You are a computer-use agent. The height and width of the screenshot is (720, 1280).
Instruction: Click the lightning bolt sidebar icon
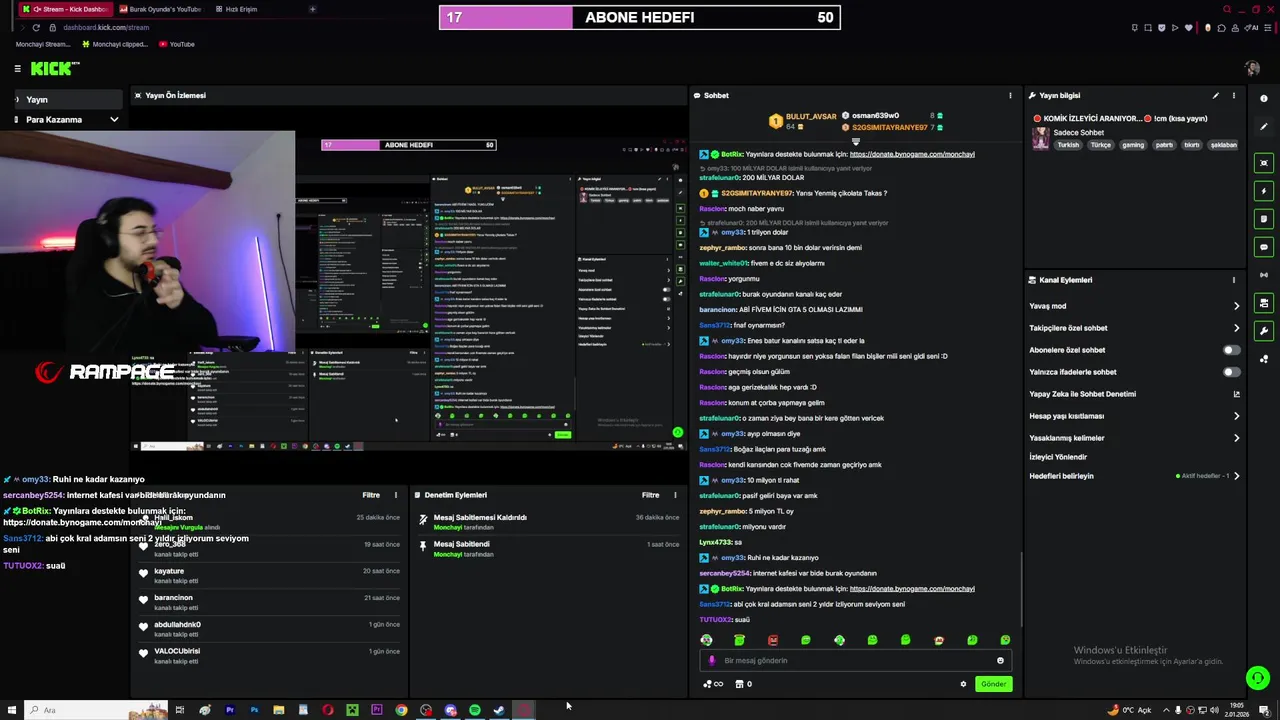[x=1264, y=191]
